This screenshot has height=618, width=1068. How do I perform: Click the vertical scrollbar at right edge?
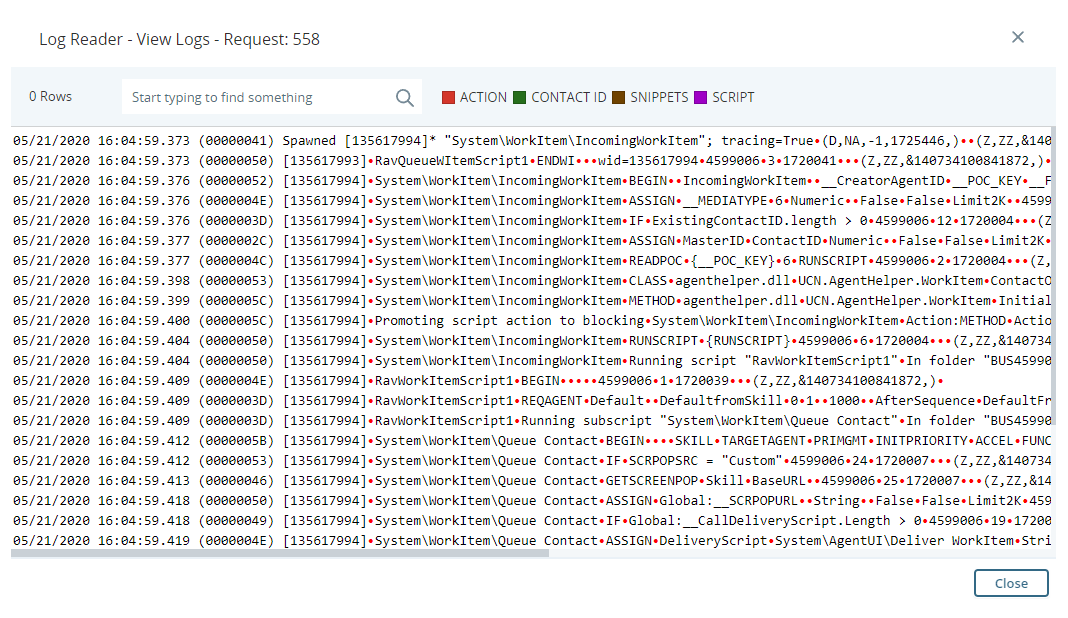click(x=1054, y=339)
